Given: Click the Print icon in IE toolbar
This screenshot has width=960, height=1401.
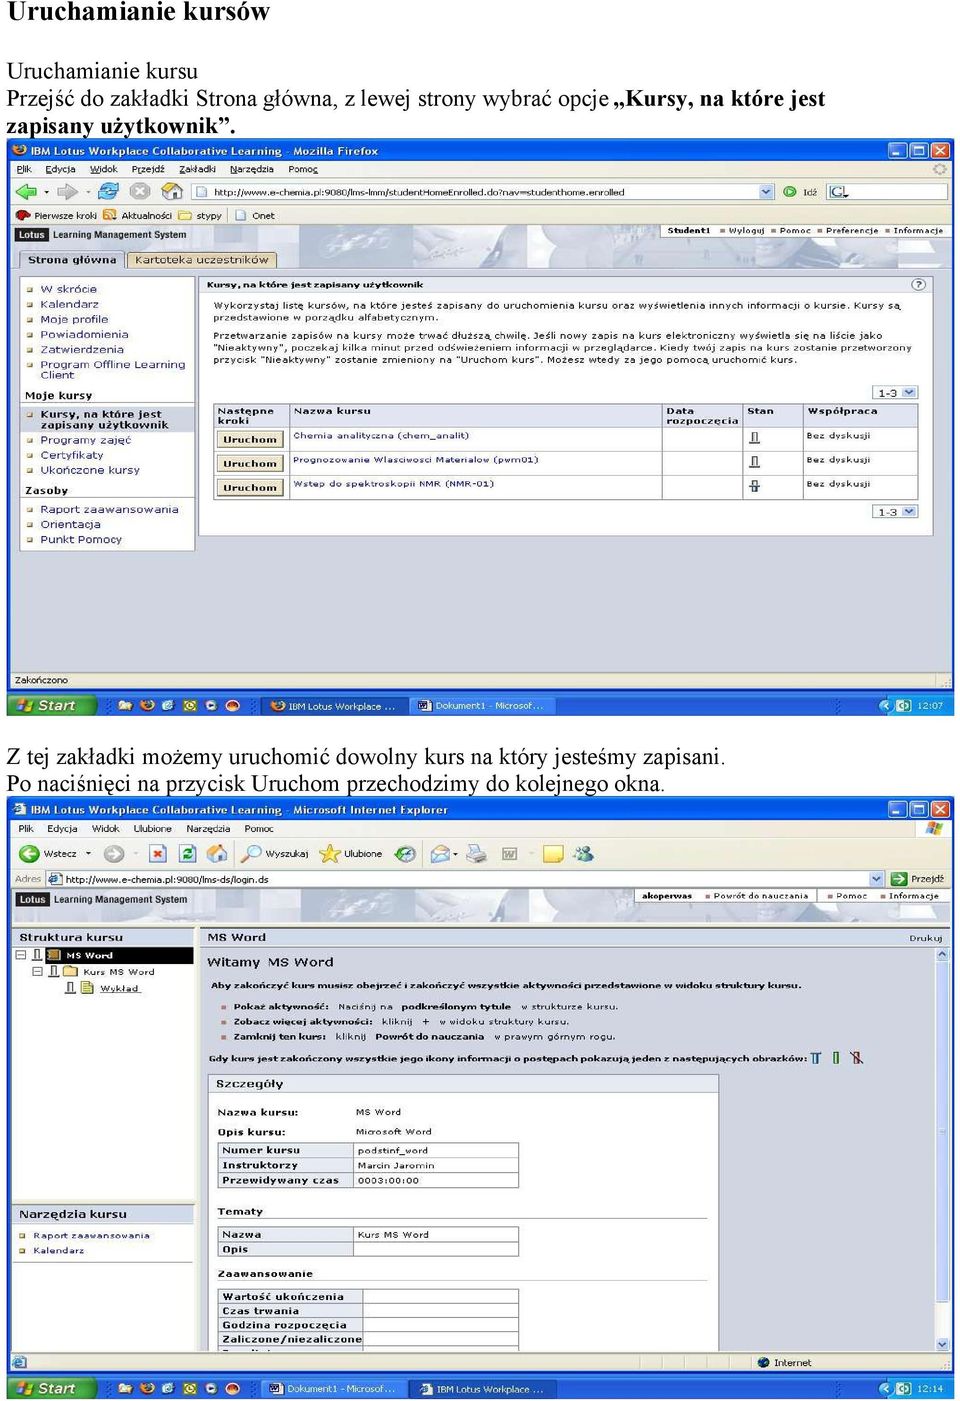Looking at the screenshot, I should pyautogui.click(x=476, y=854).
